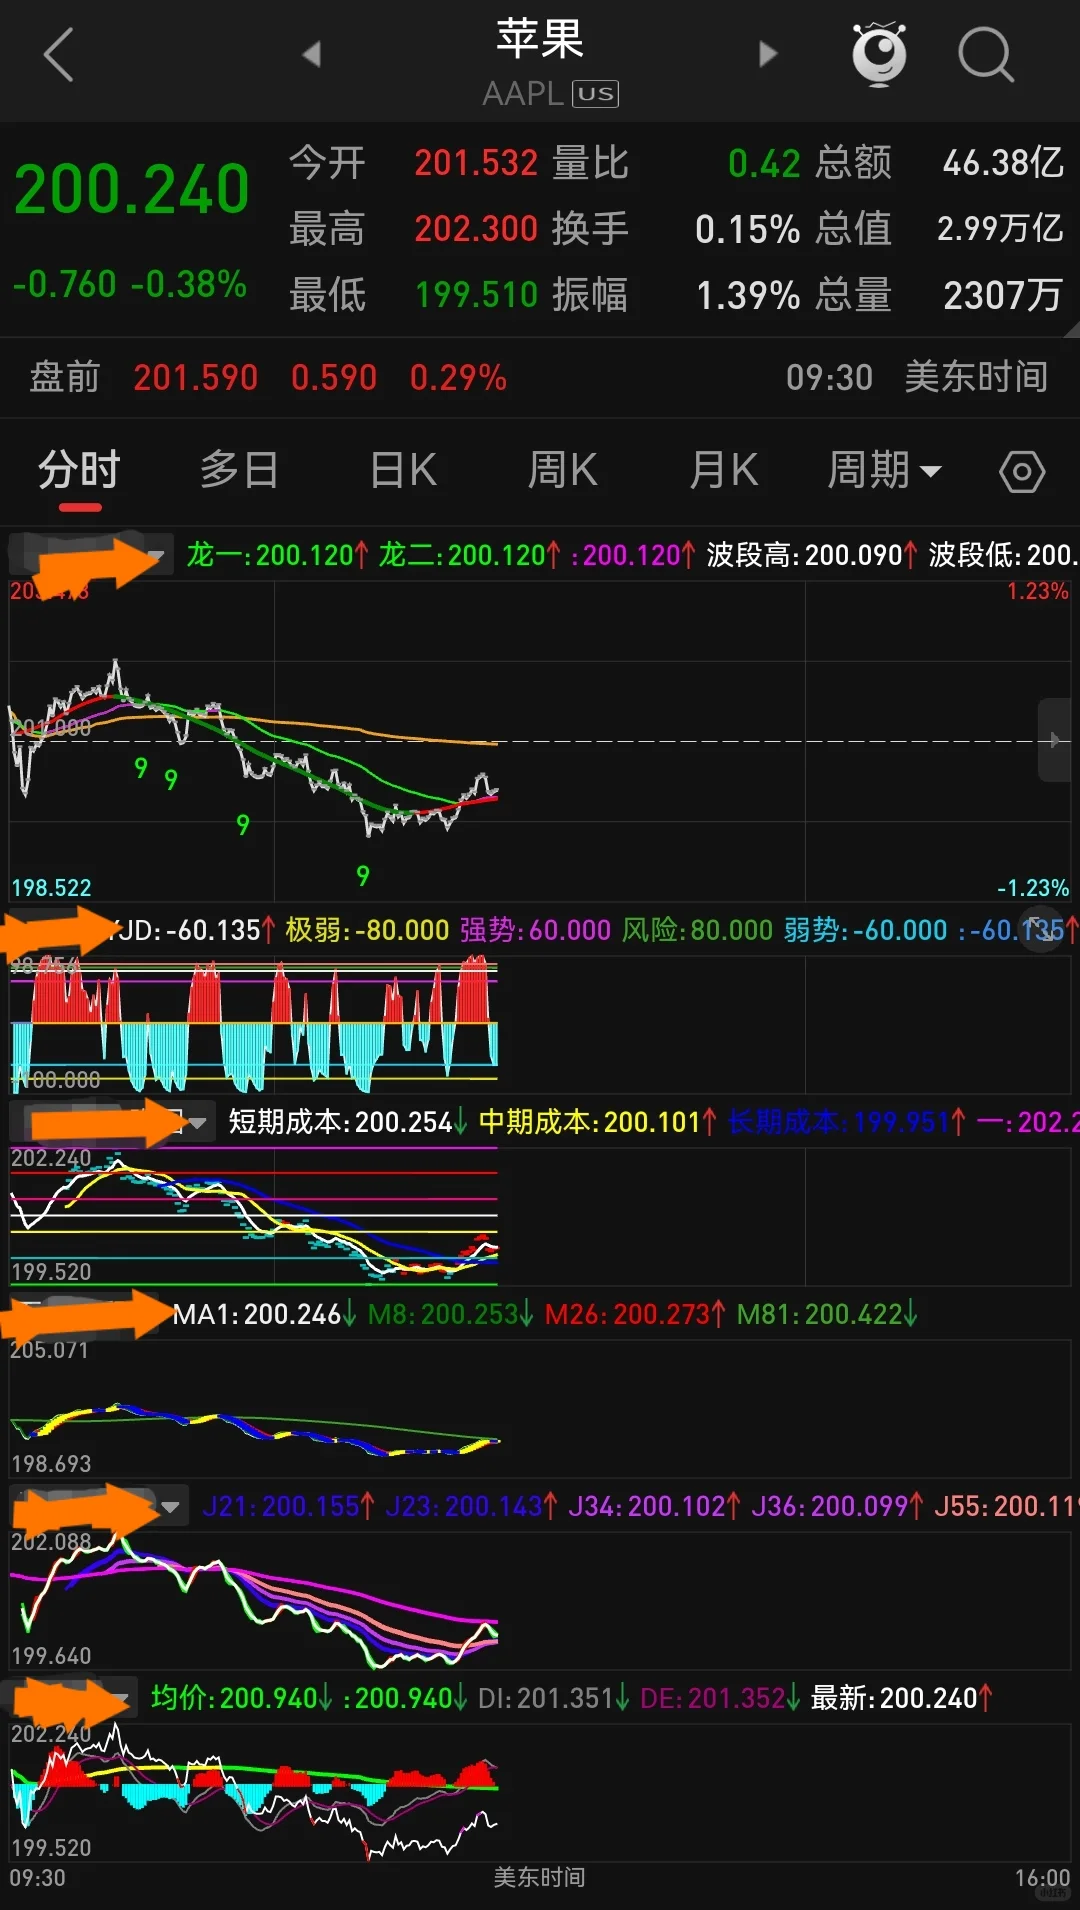Select the 分时 tab
The image size is (1080, 1910).
click(80, 470)
